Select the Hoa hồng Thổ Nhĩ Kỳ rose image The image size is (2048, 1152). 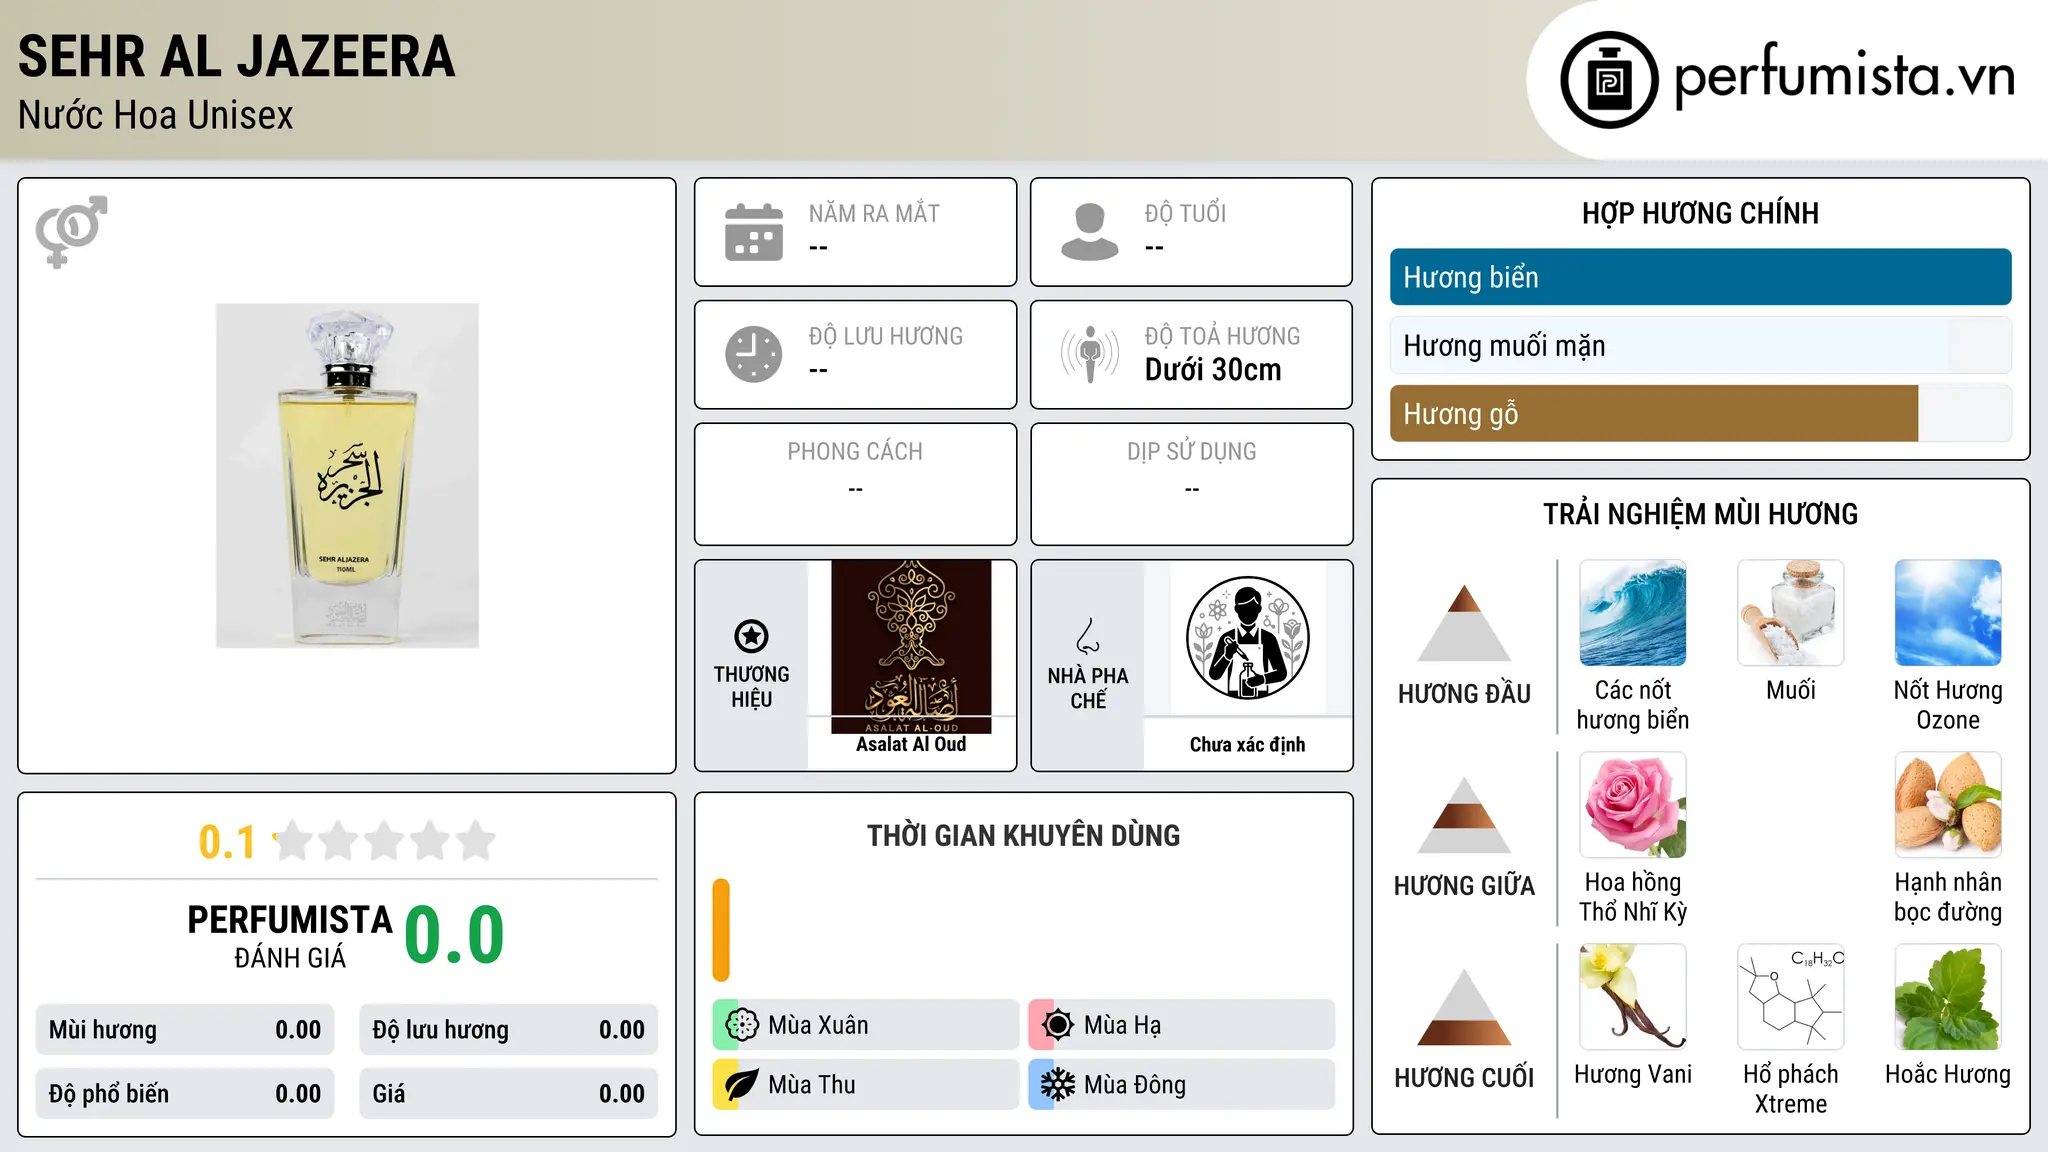[1633, 805]
